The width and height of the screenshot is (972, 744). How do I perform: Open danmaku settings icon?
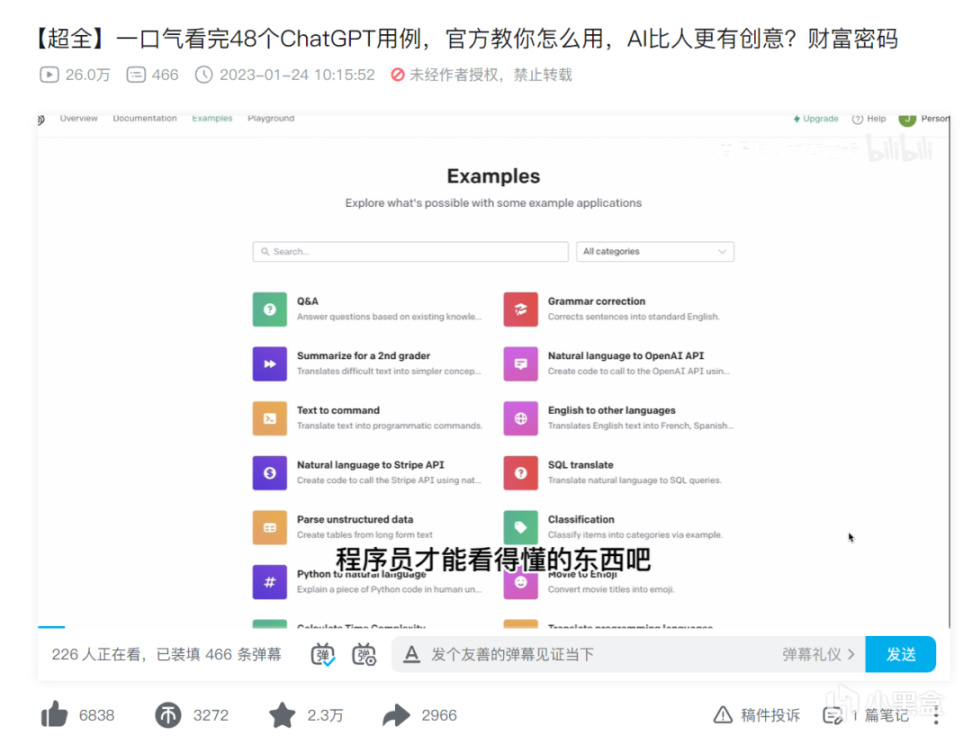(364, 654)
